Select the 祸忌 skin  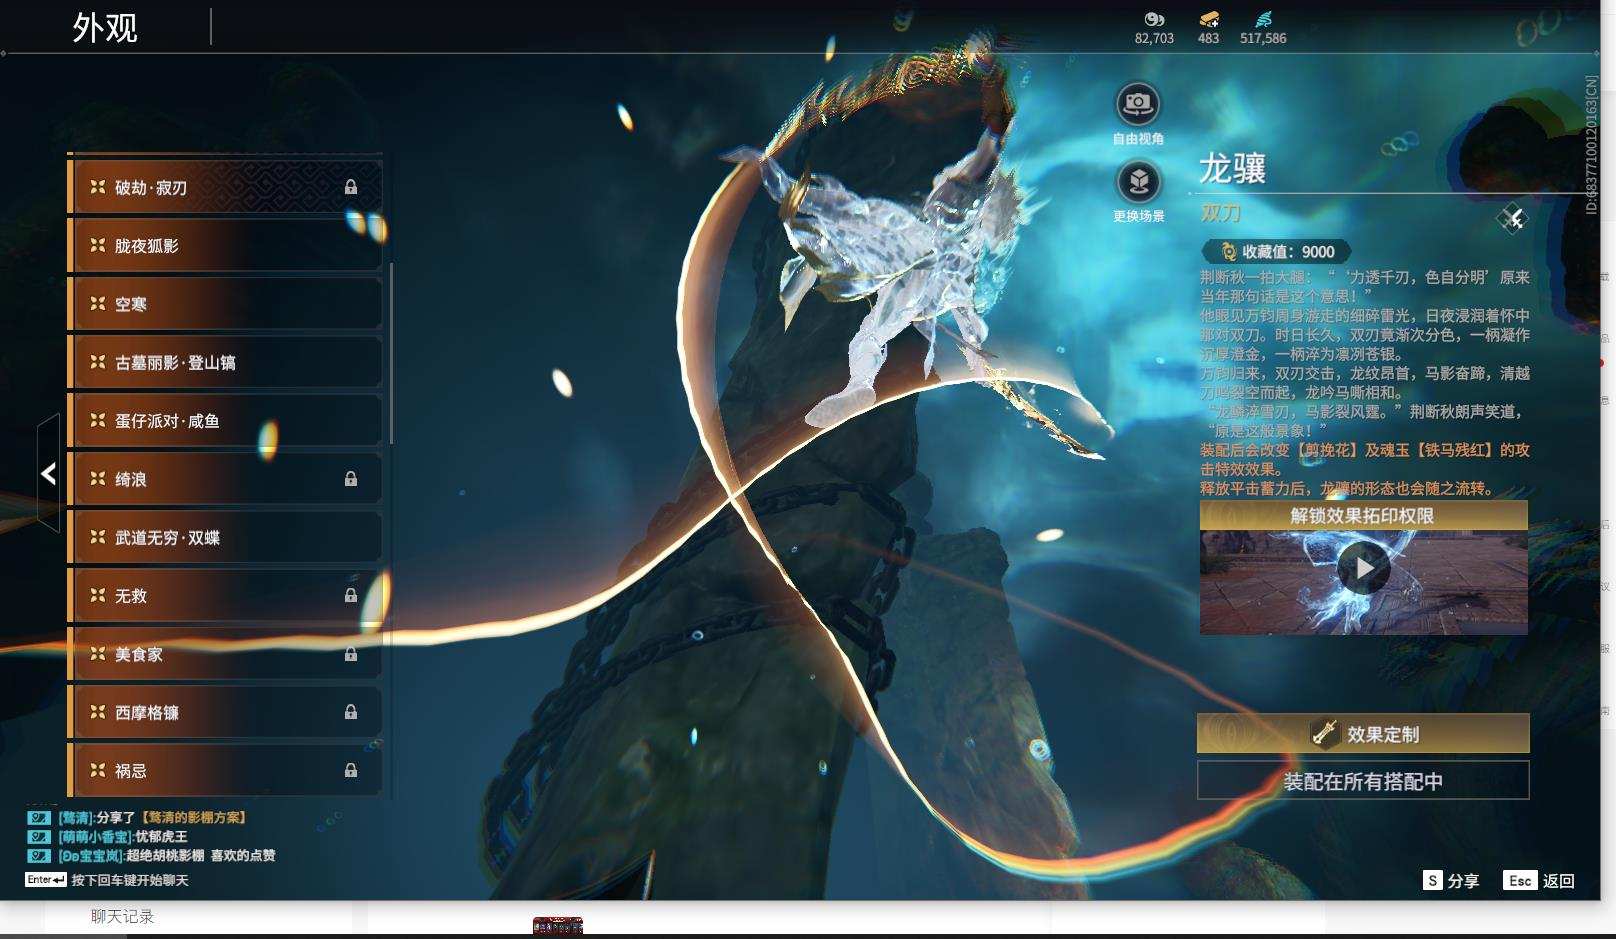tap(225, 770)
